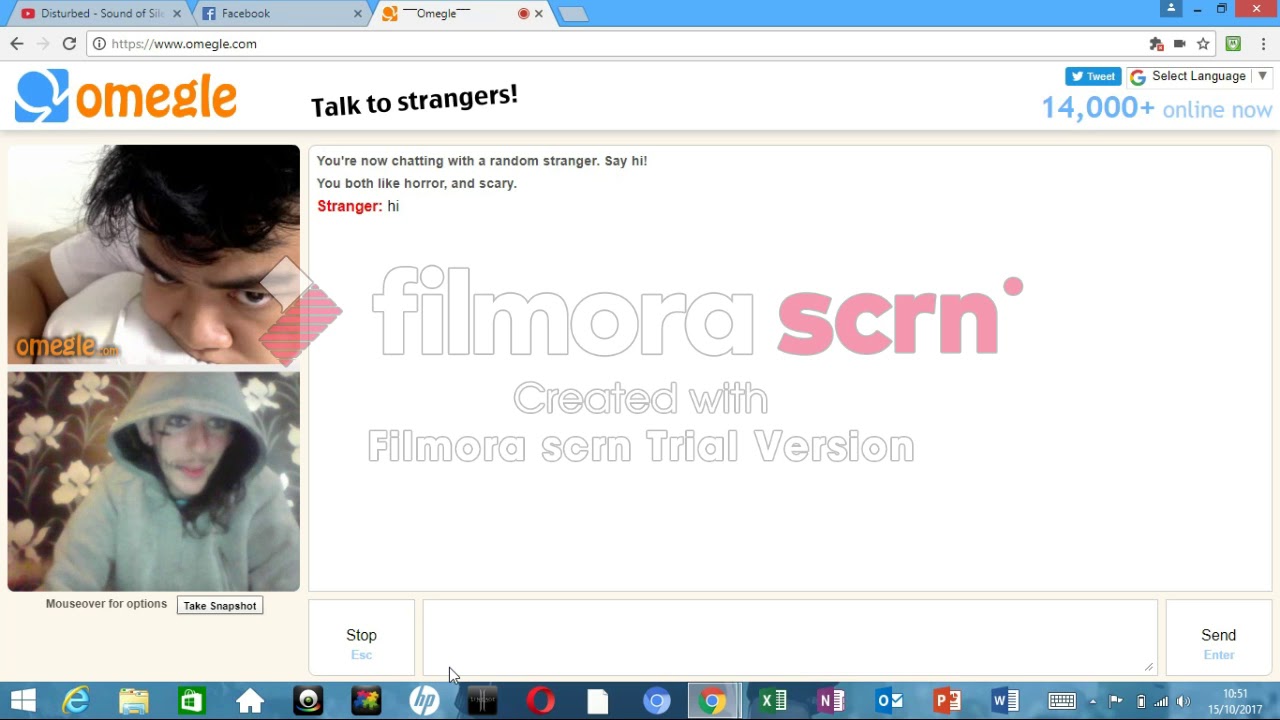
Task: Click the battery icon in system tray
Action: (1141, 701)
